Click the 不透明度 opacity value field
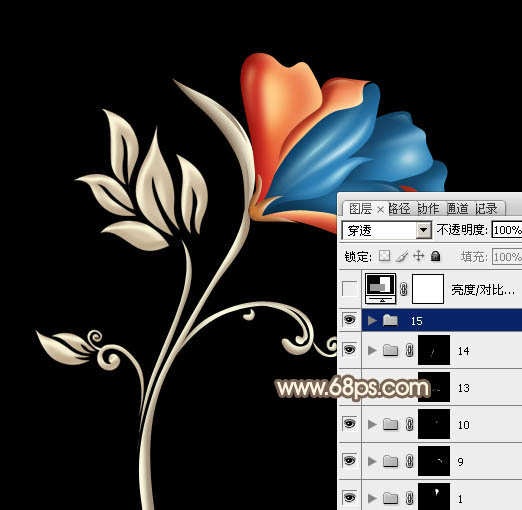Viewport: 522px width, 510px height. pyautogui.click(x=507, y=230)
